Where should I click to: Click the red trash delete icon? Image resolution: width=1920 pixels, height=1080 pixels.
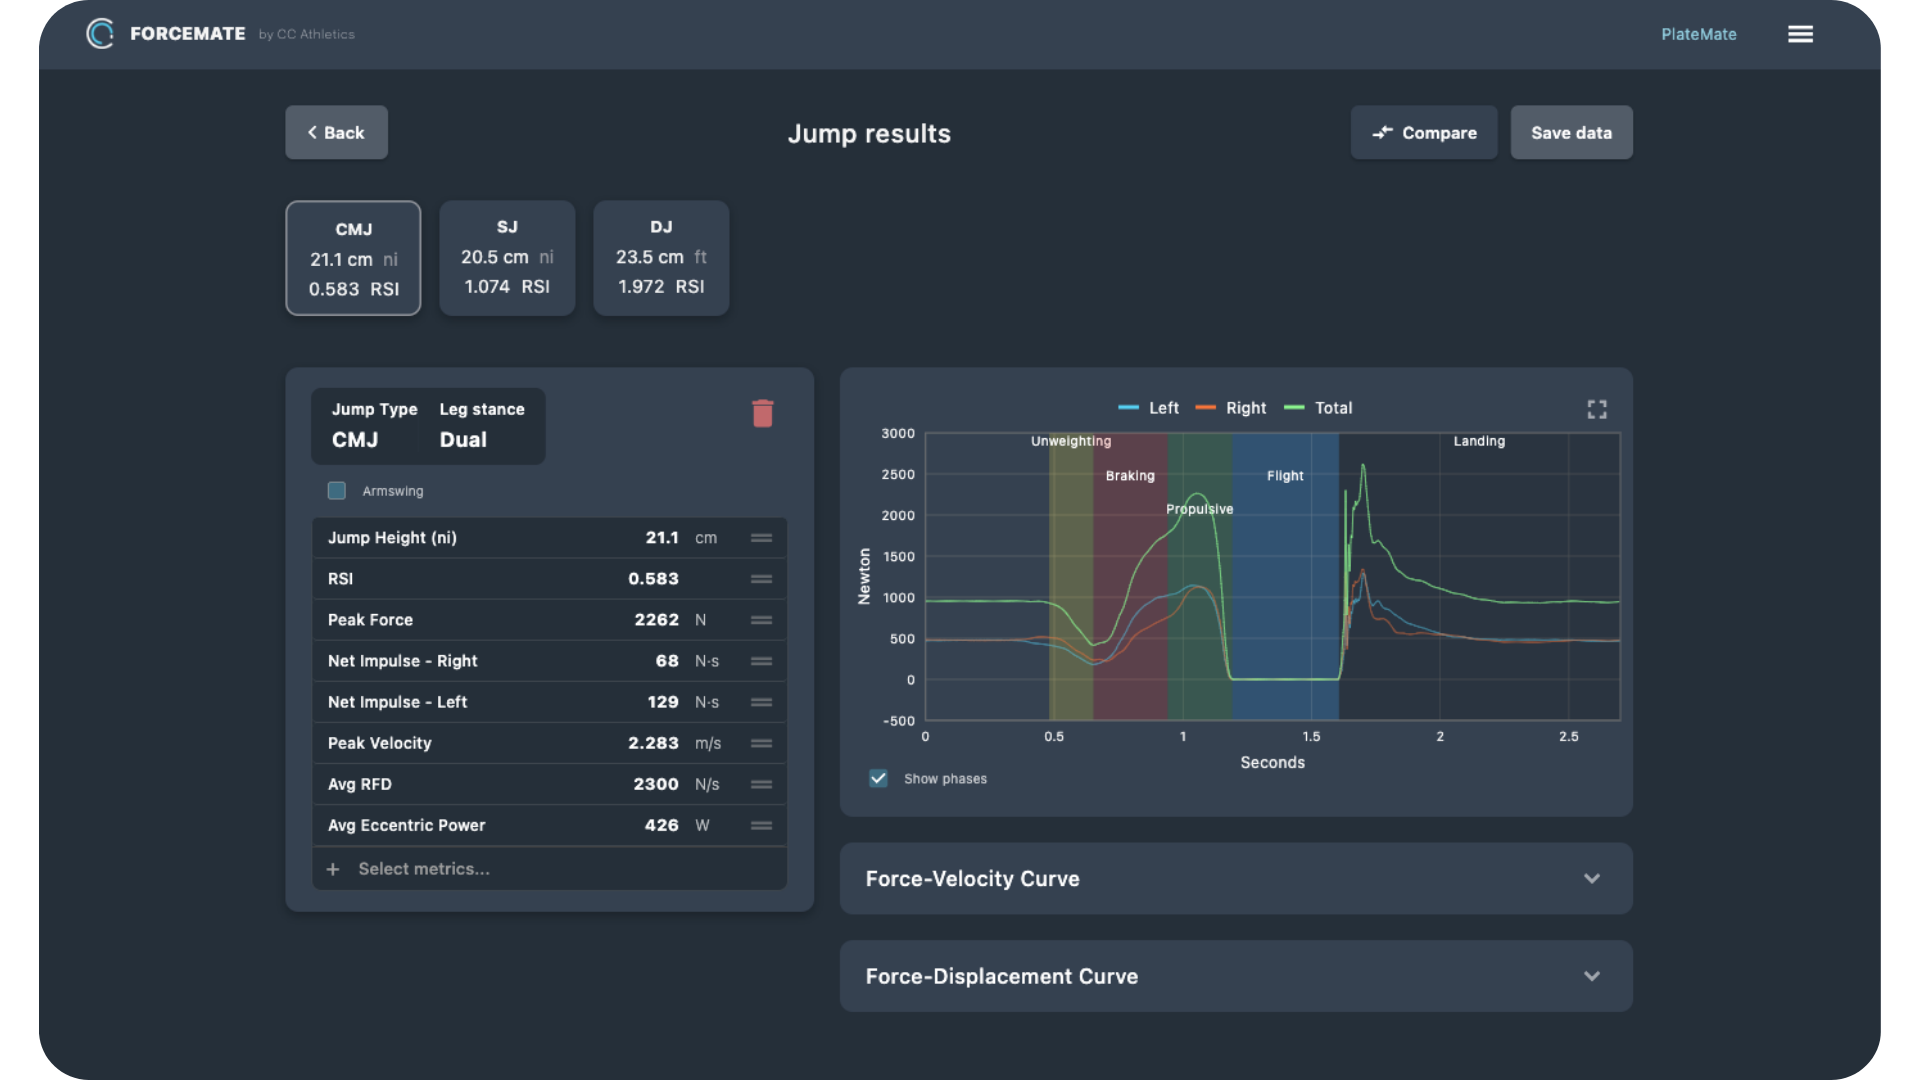coord(762,414)
